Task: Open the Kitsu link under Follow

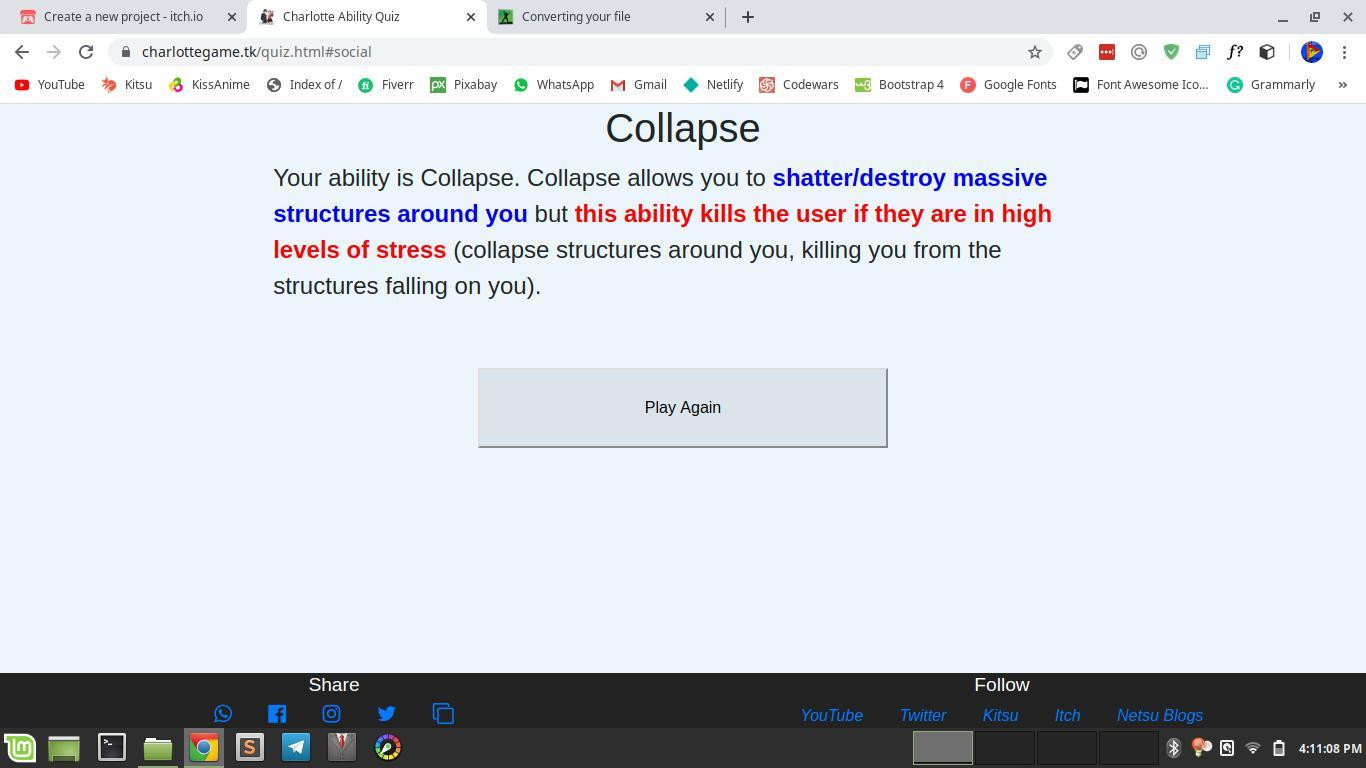Action: 1000,715
